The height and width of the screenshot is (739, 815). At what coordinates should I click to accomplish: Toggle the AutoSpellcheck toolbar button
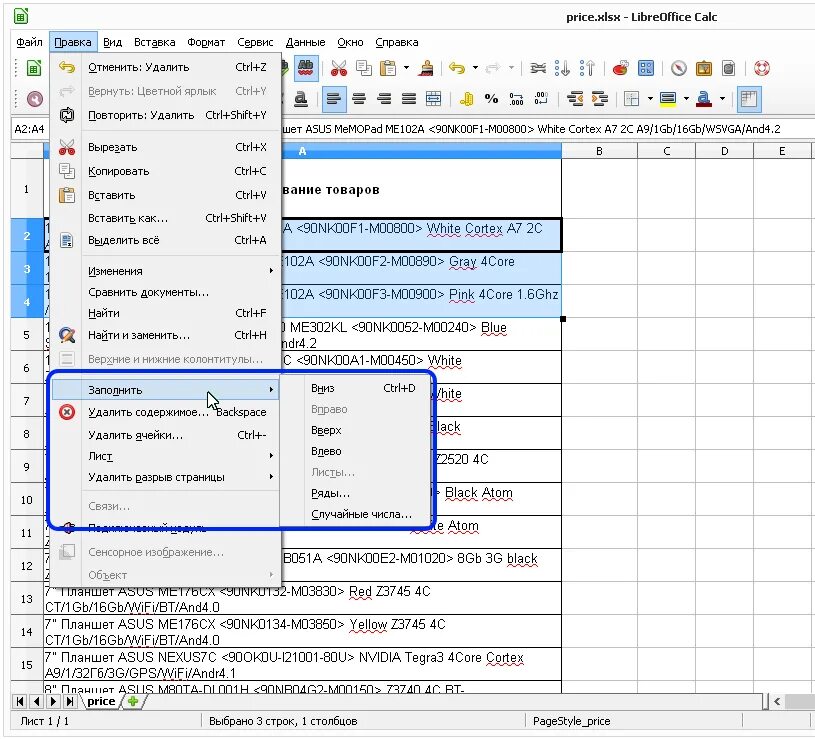(306, 68)
